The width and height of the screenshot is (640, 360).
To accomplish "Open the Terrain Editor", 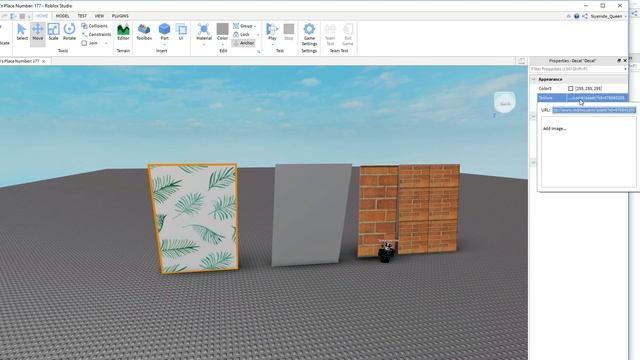I will (123, 32).
